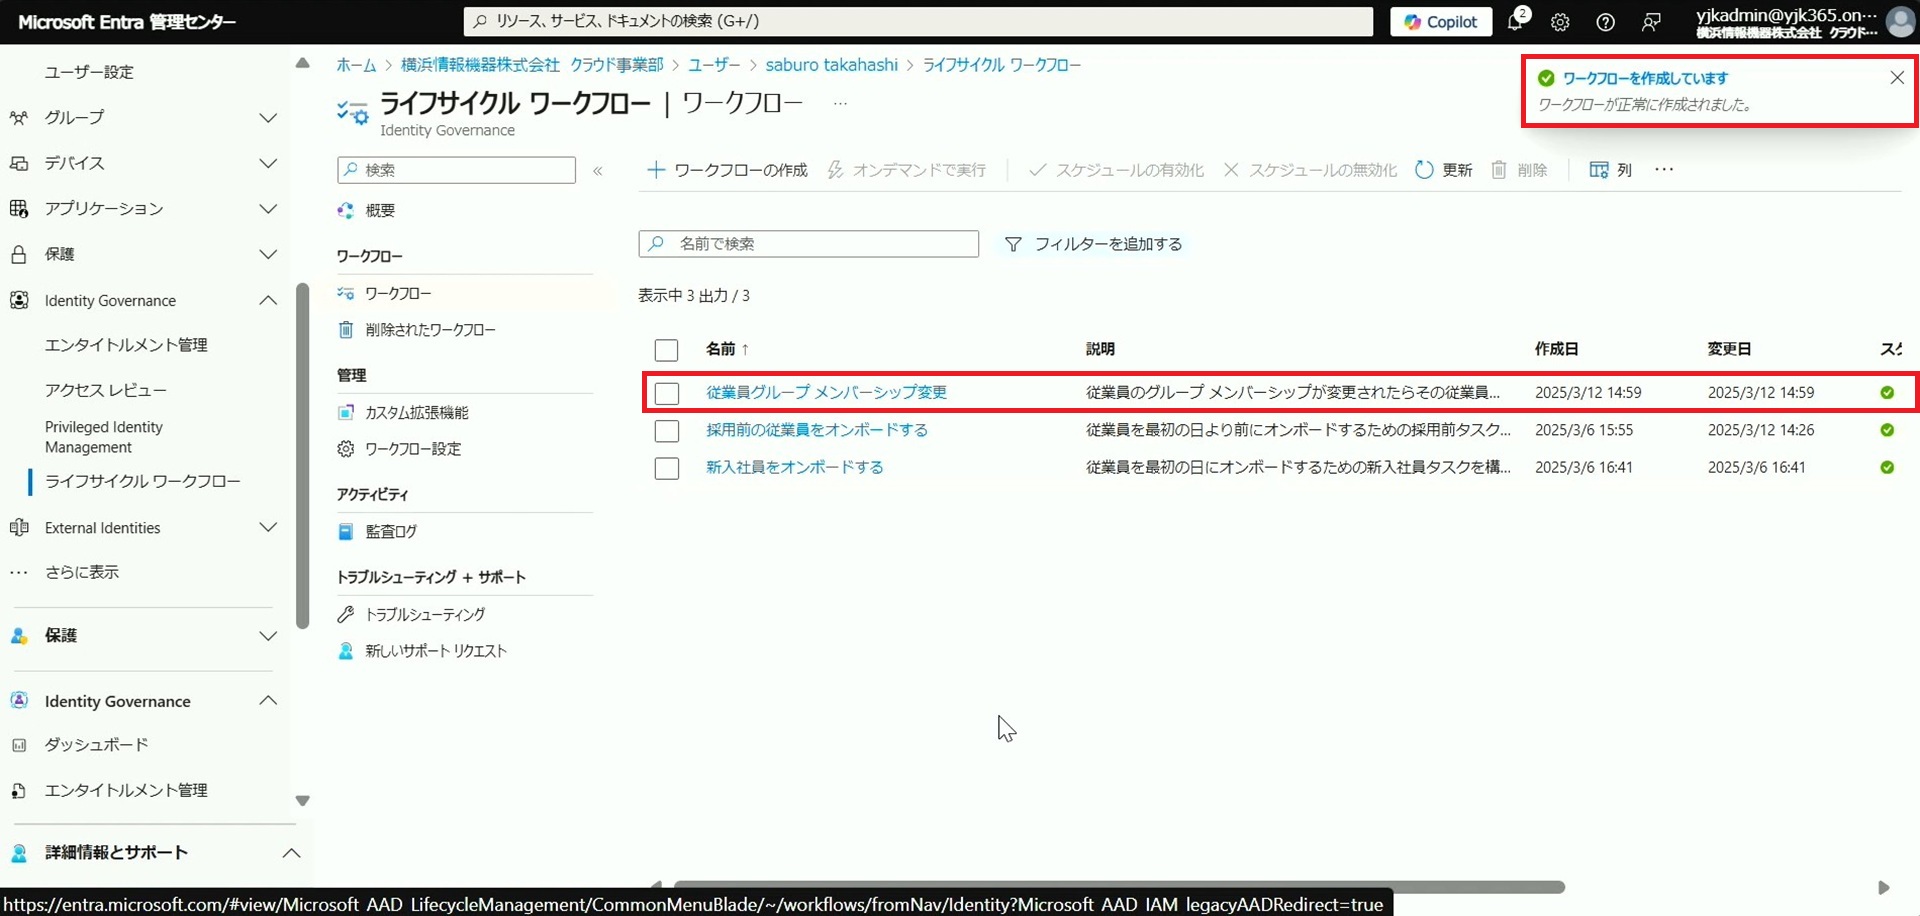Open エンタイトルメント管理 under upper Identity Governance
This screenshot has height=916, width=1920.
click(x=126, y=345)
